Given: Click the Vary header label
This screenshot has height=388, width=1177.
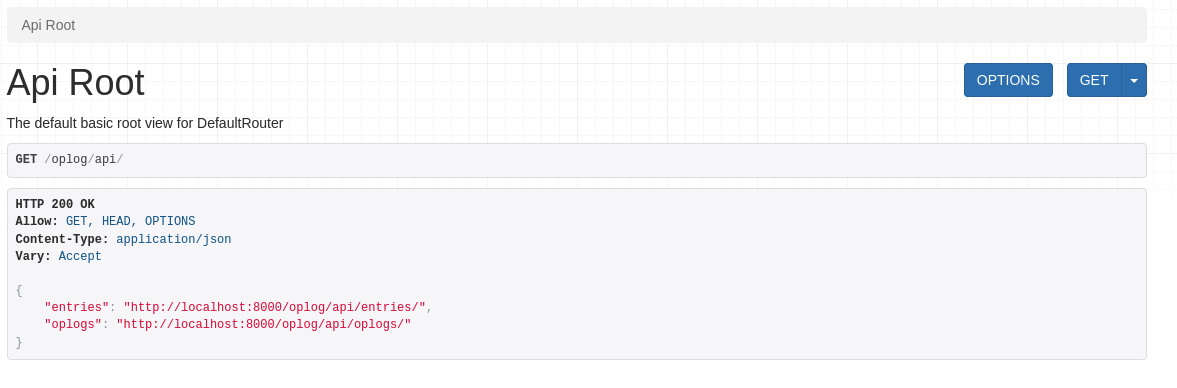Looking at the screenshot, I should pyautogui.click(x=33, y=257).
